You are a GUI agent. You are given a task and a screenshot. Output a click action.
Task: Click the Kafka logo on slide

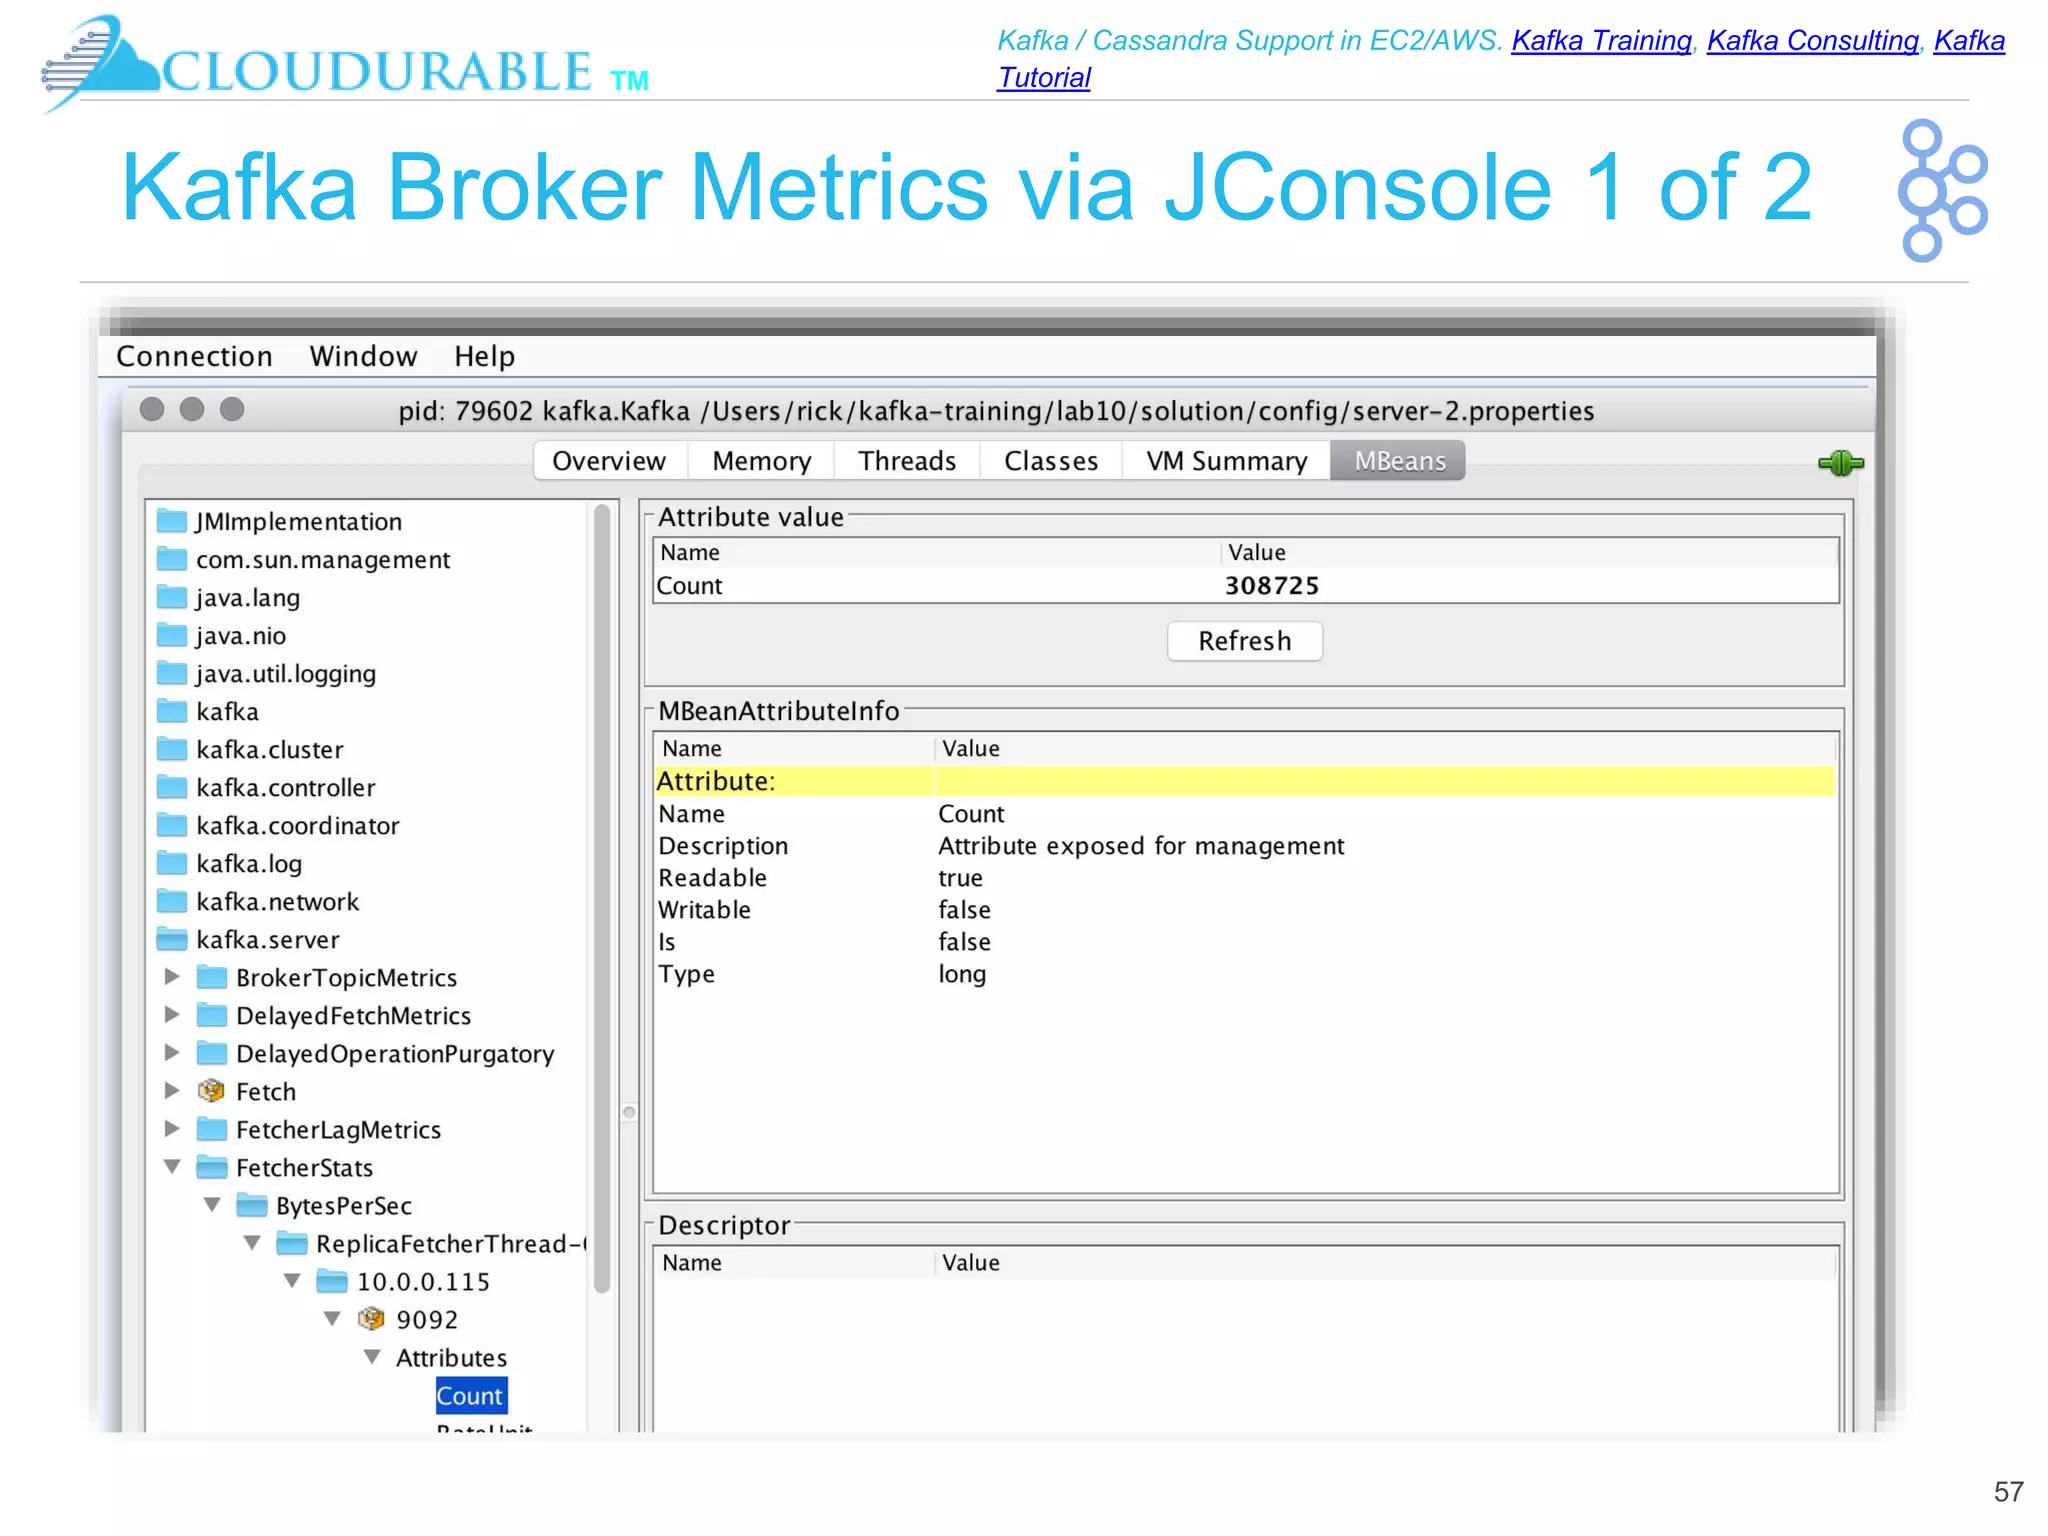pyautogui.click(x=1941, y=190)
